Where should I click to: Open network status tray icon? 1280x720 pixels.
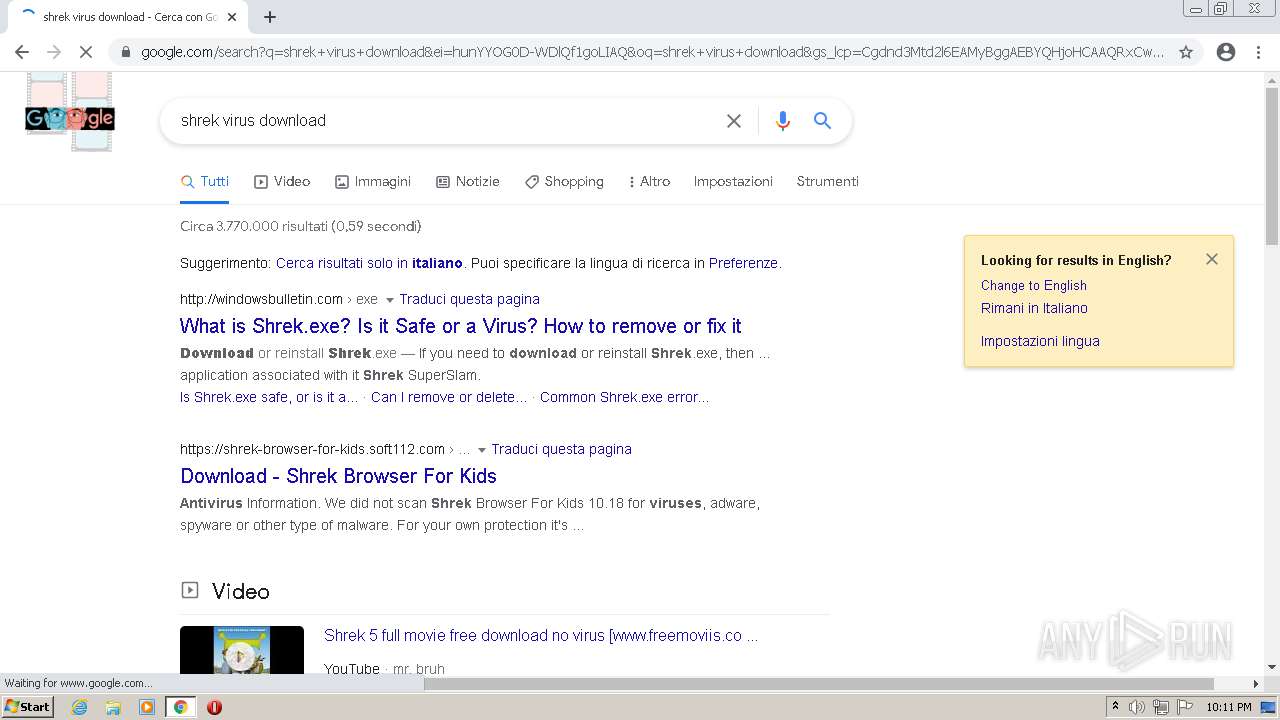[x=1161, y=707]
